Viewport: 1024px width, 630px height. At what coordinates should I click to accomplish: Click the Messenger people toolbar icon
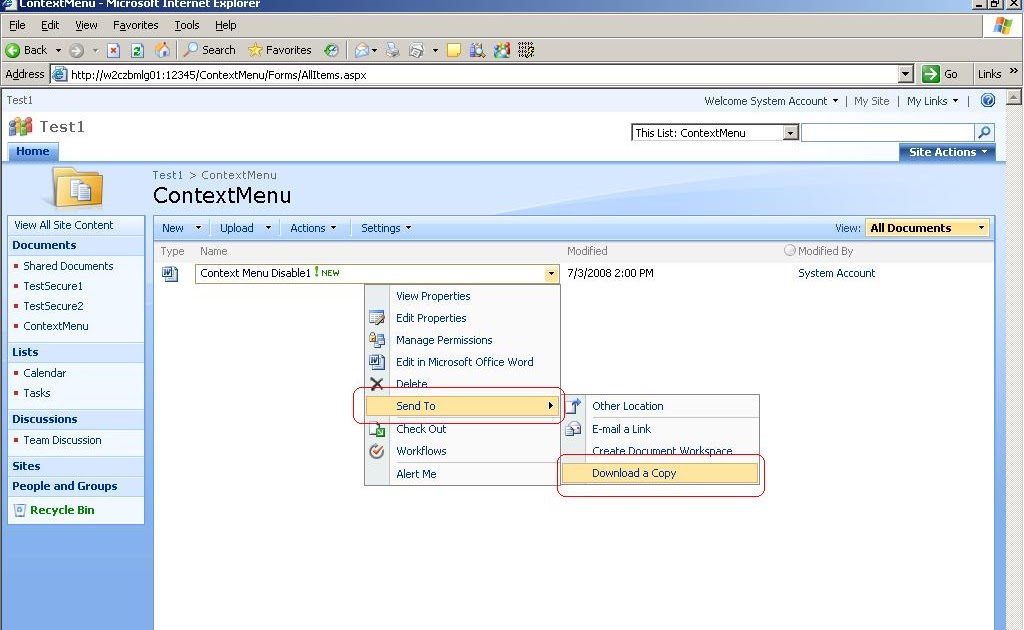pos(502,50)
